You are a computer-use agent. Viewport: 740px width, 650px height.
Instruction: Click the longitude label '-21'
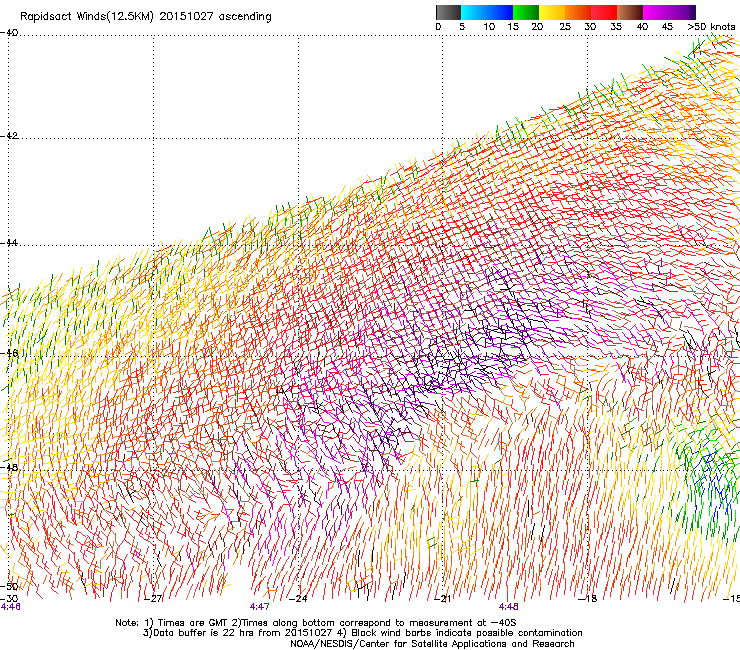click(x=443, y=599)
